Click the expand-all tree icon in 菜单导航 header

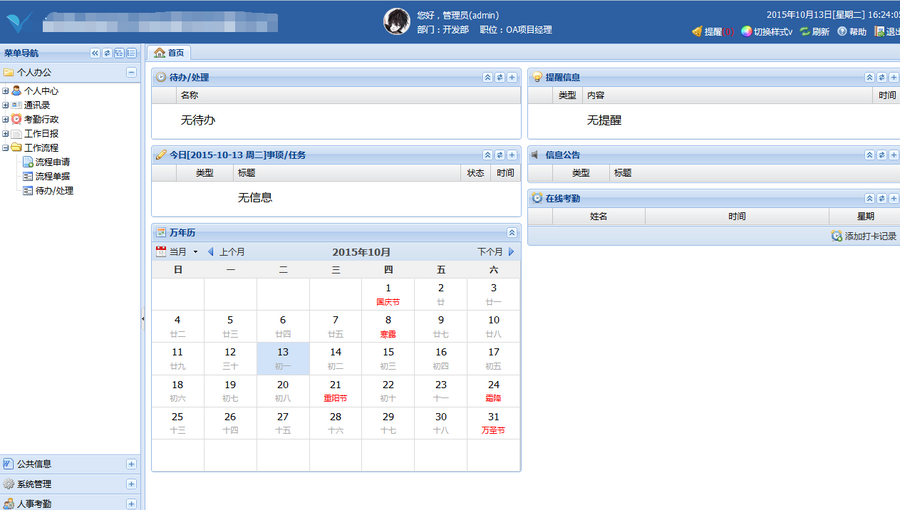[x=119, y=53]
